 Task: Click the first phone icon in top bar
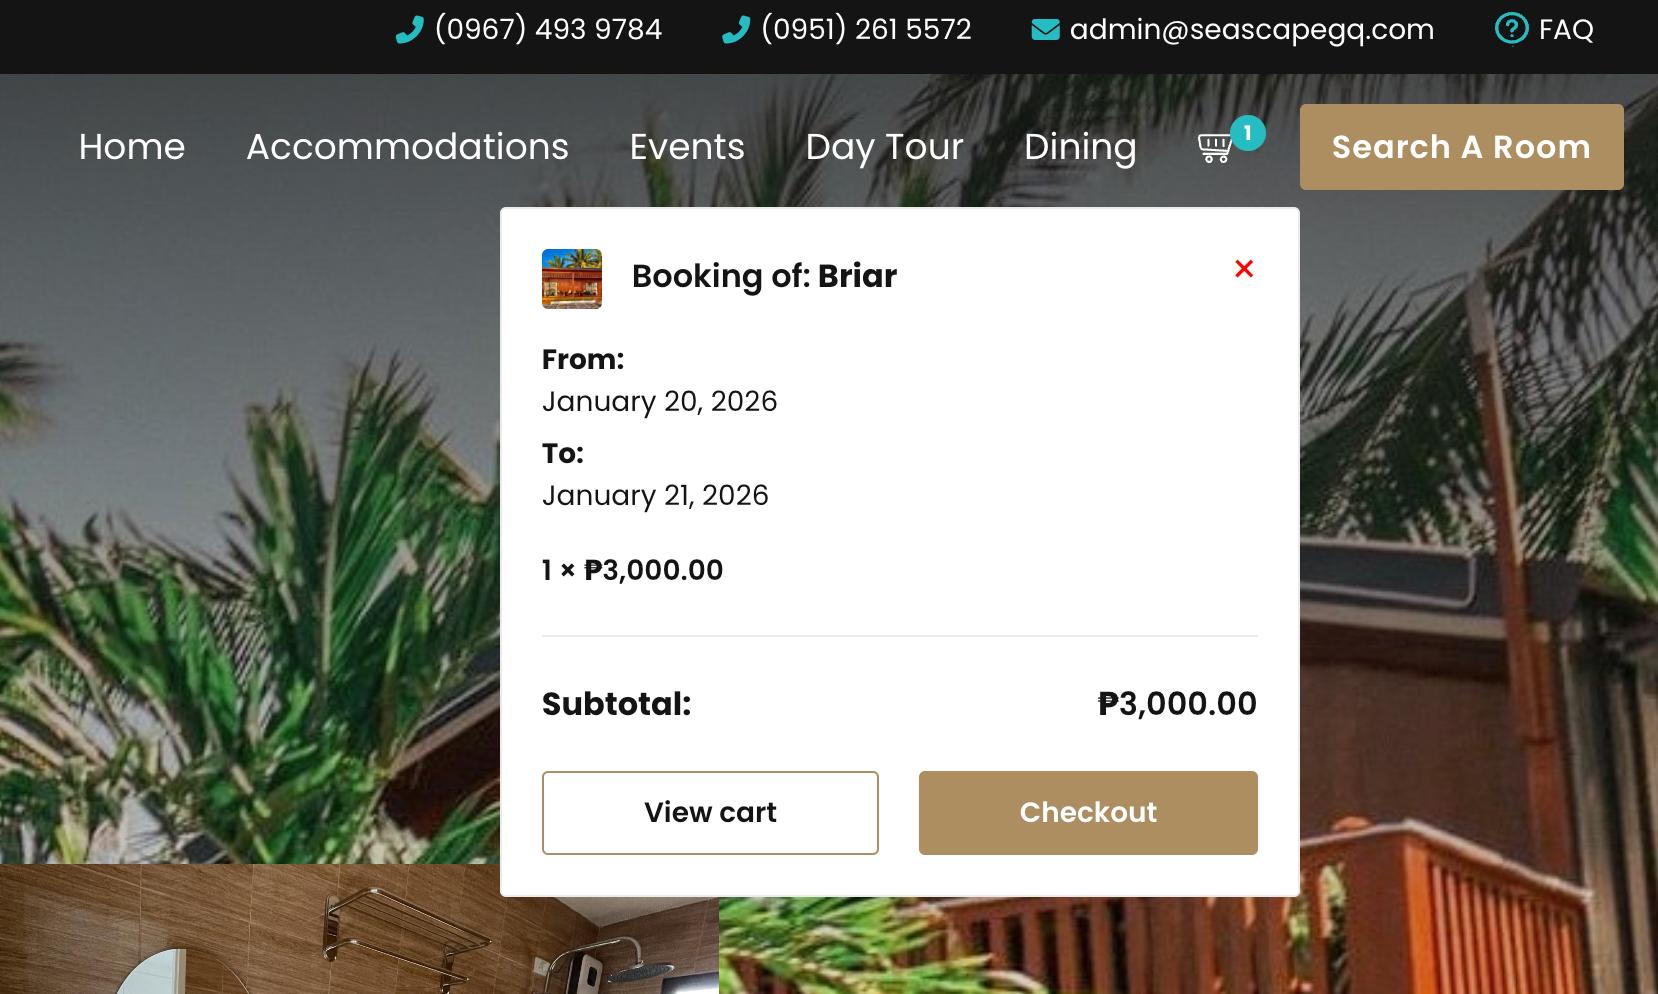pyautogui.click(x=410, y=31)
